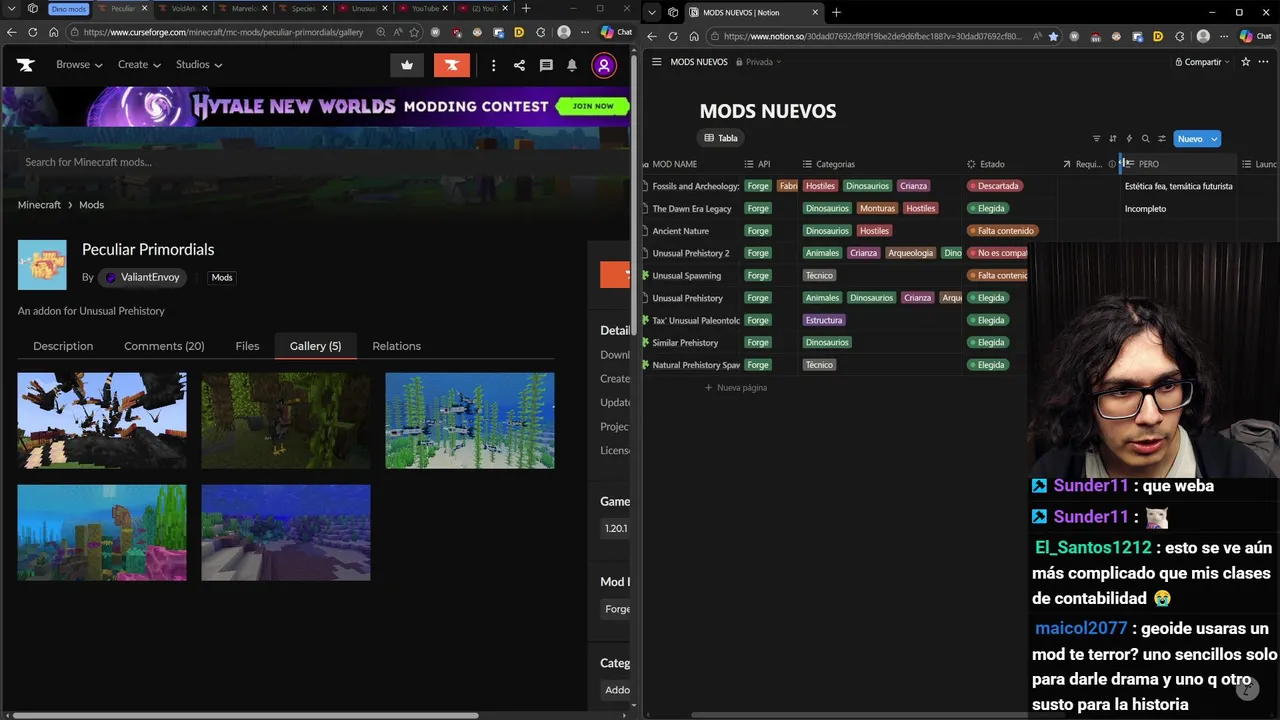Switch to the Description tab
The image size is (1280, 720).
click(63, 346)
